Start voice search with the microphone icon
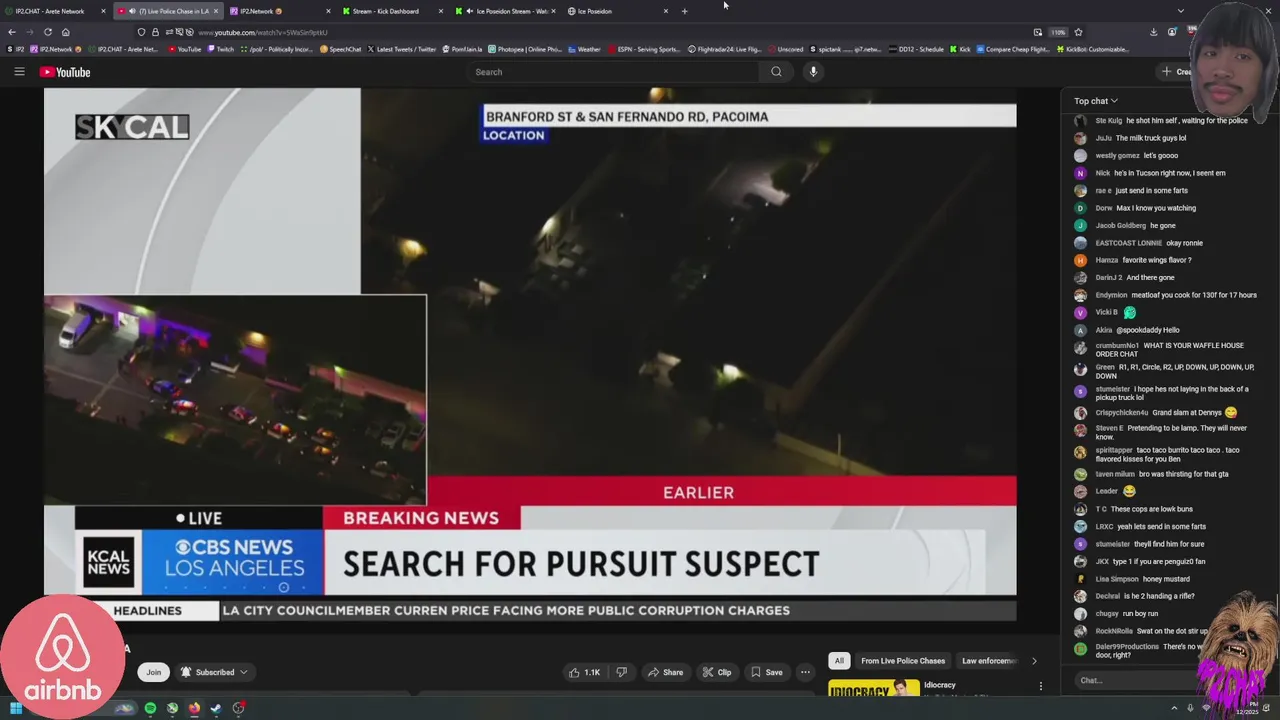Image resolution: width=1280 pixels, height=720 pixels. (x=813, y=72)
